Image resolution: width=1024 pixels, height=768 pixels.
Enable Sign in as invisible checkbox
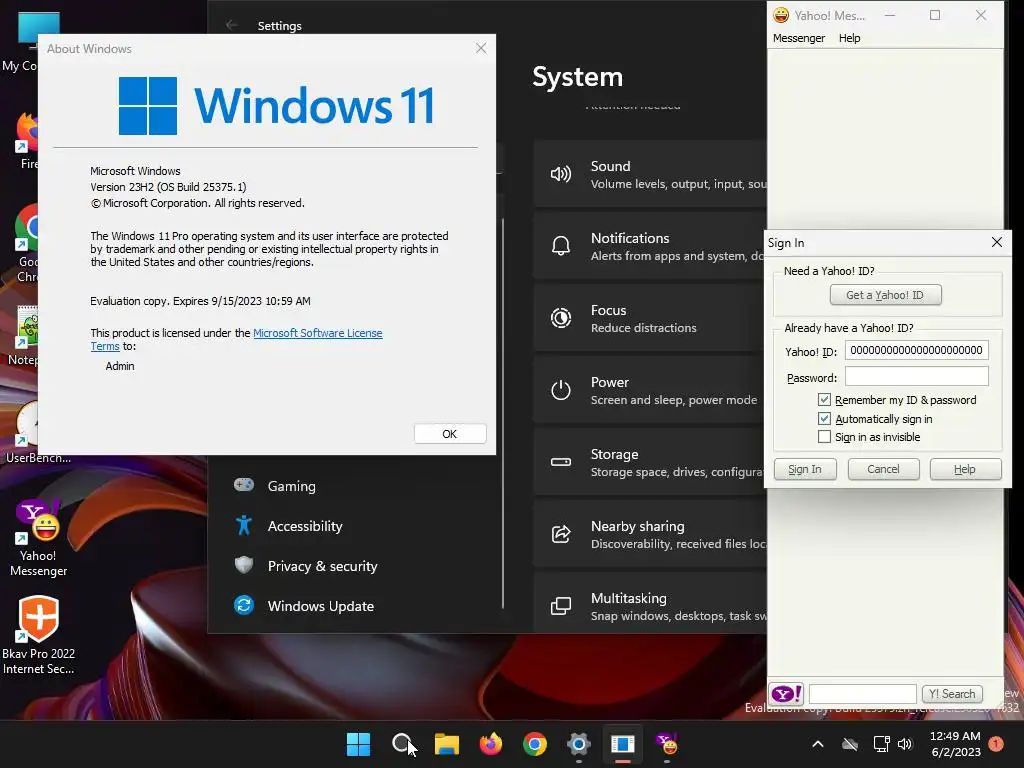click(x=824, y=437)
